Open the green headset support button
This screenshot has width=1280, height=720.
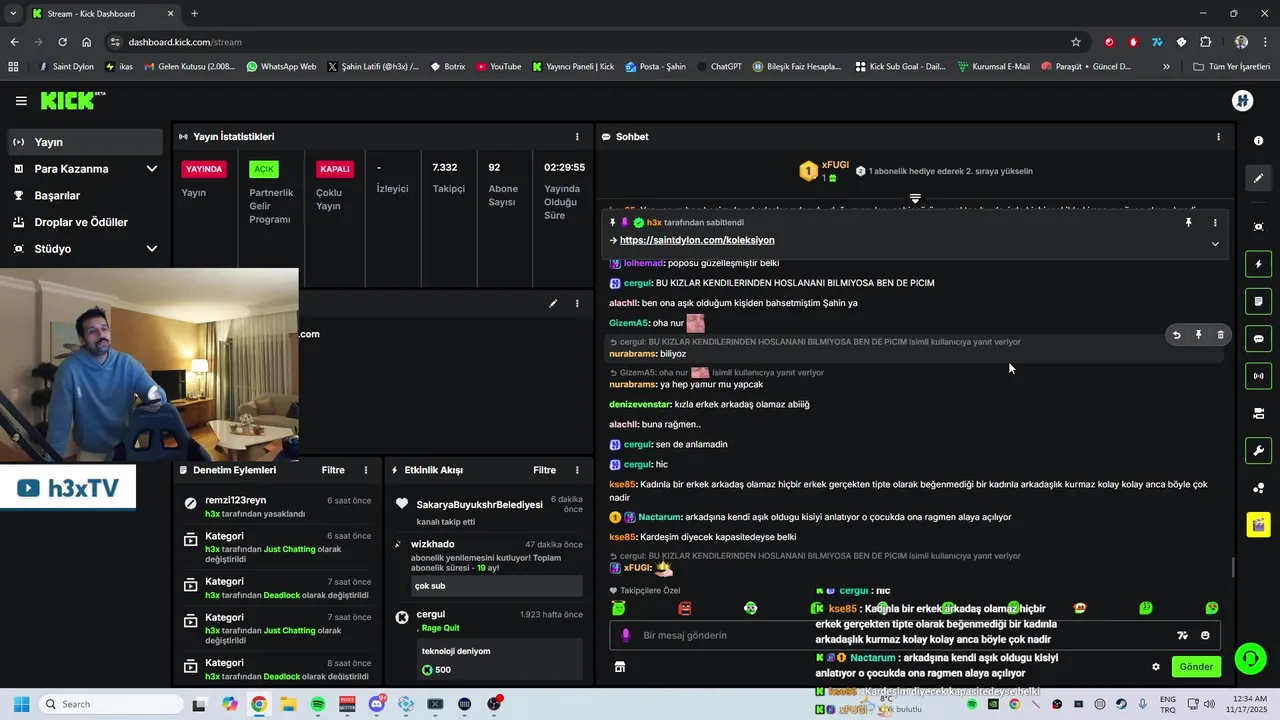click(1250, 657)
